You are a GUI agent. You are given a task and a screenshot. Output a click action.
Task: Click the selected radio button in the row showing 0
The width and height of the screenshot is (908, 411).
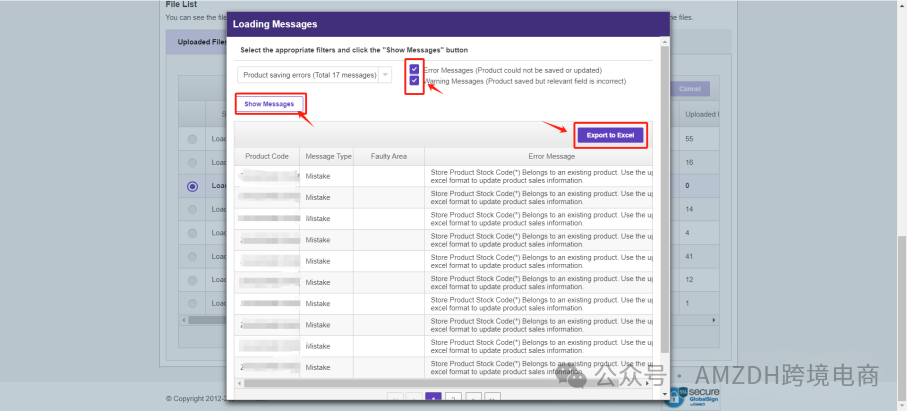pos(192,186)
